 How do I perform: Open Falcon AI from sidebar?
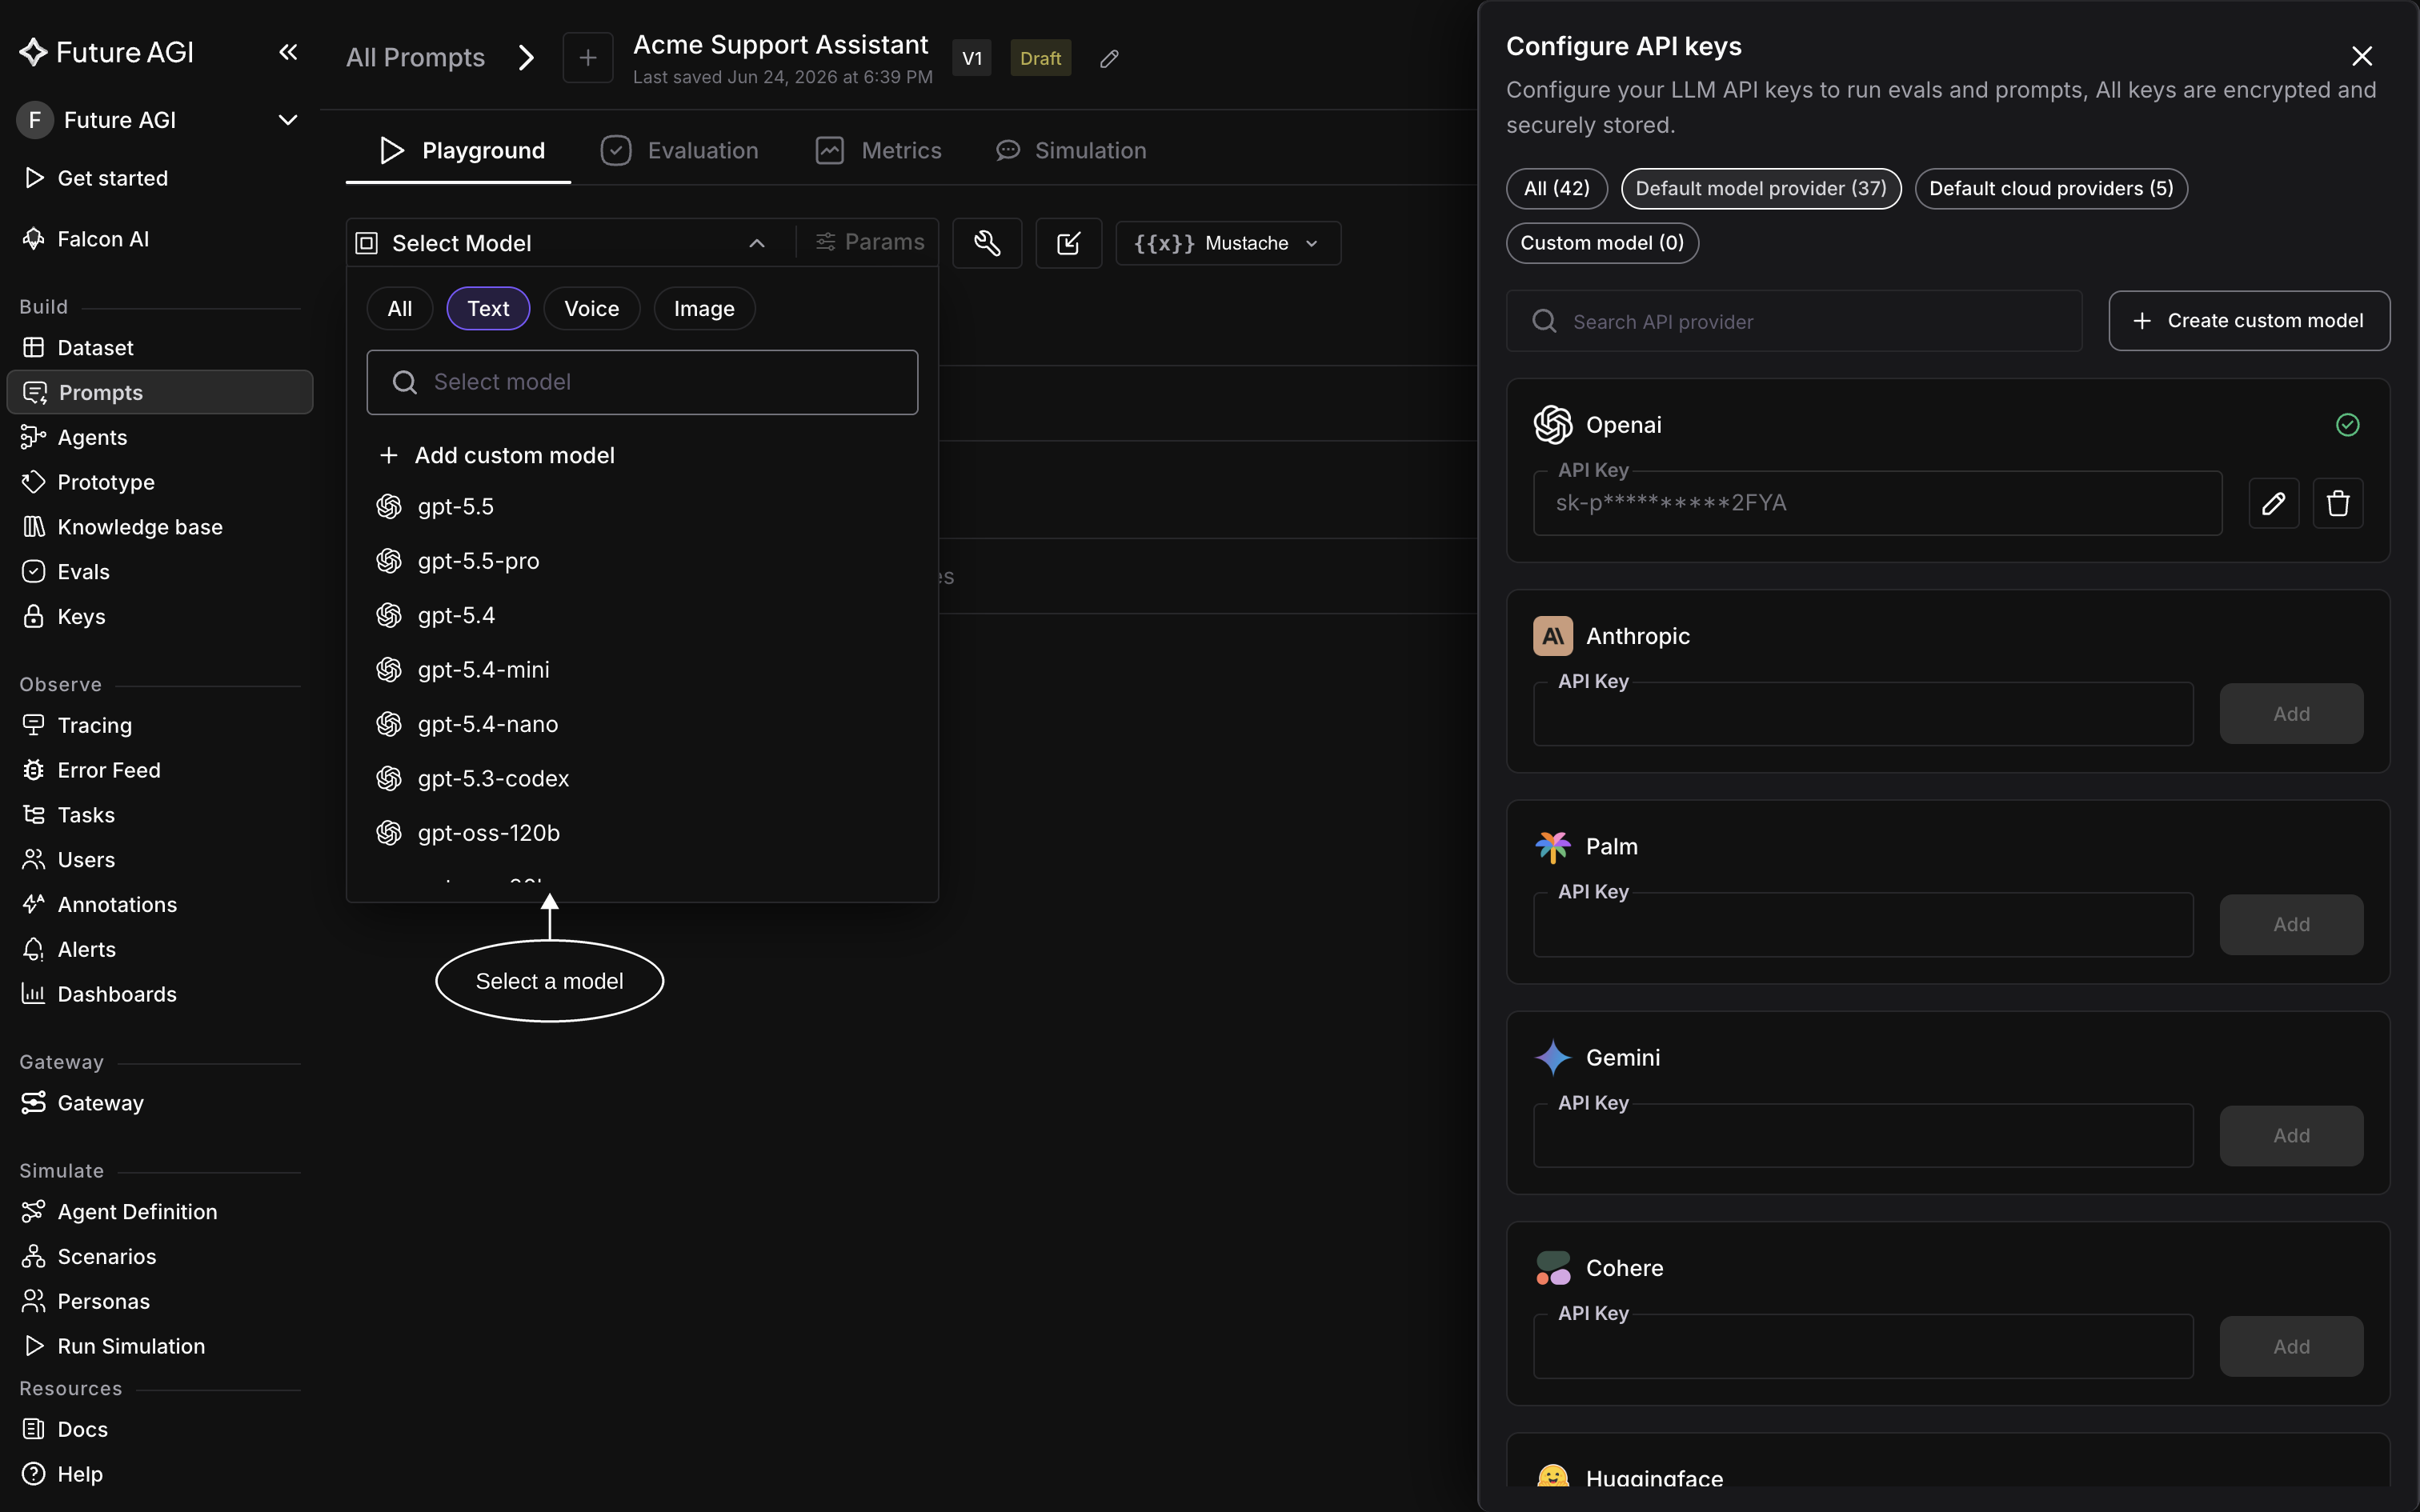point(85,239)
